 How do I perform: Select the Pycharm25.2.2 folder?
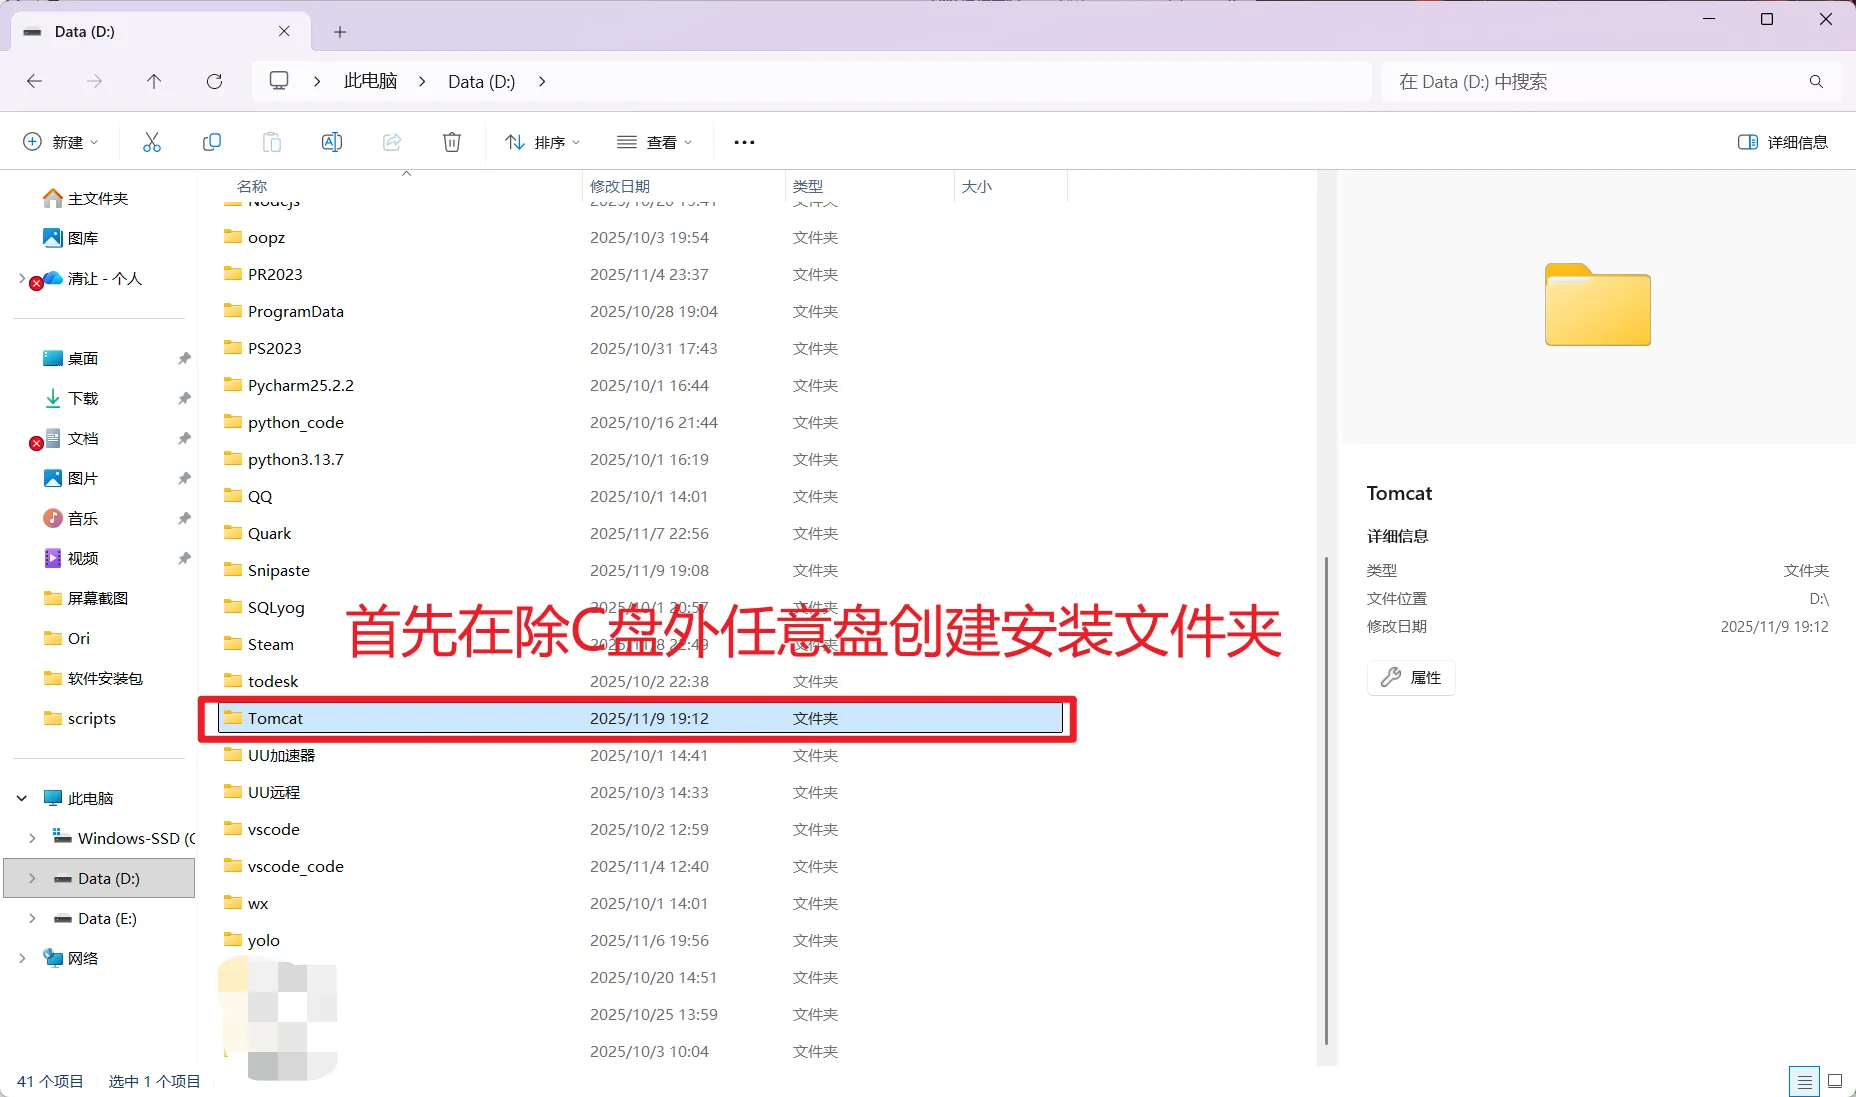[x=288, y=385]
